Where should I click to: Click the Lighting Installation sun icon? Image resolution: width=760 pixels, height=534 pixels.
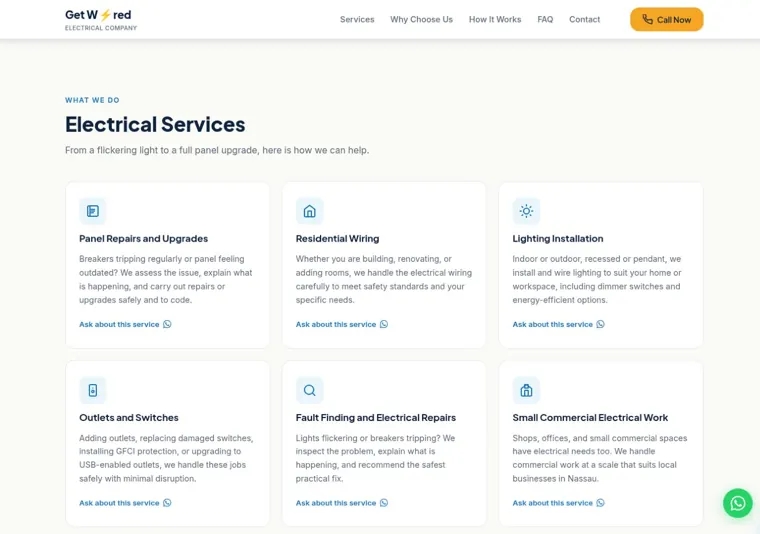click(526, 211)
